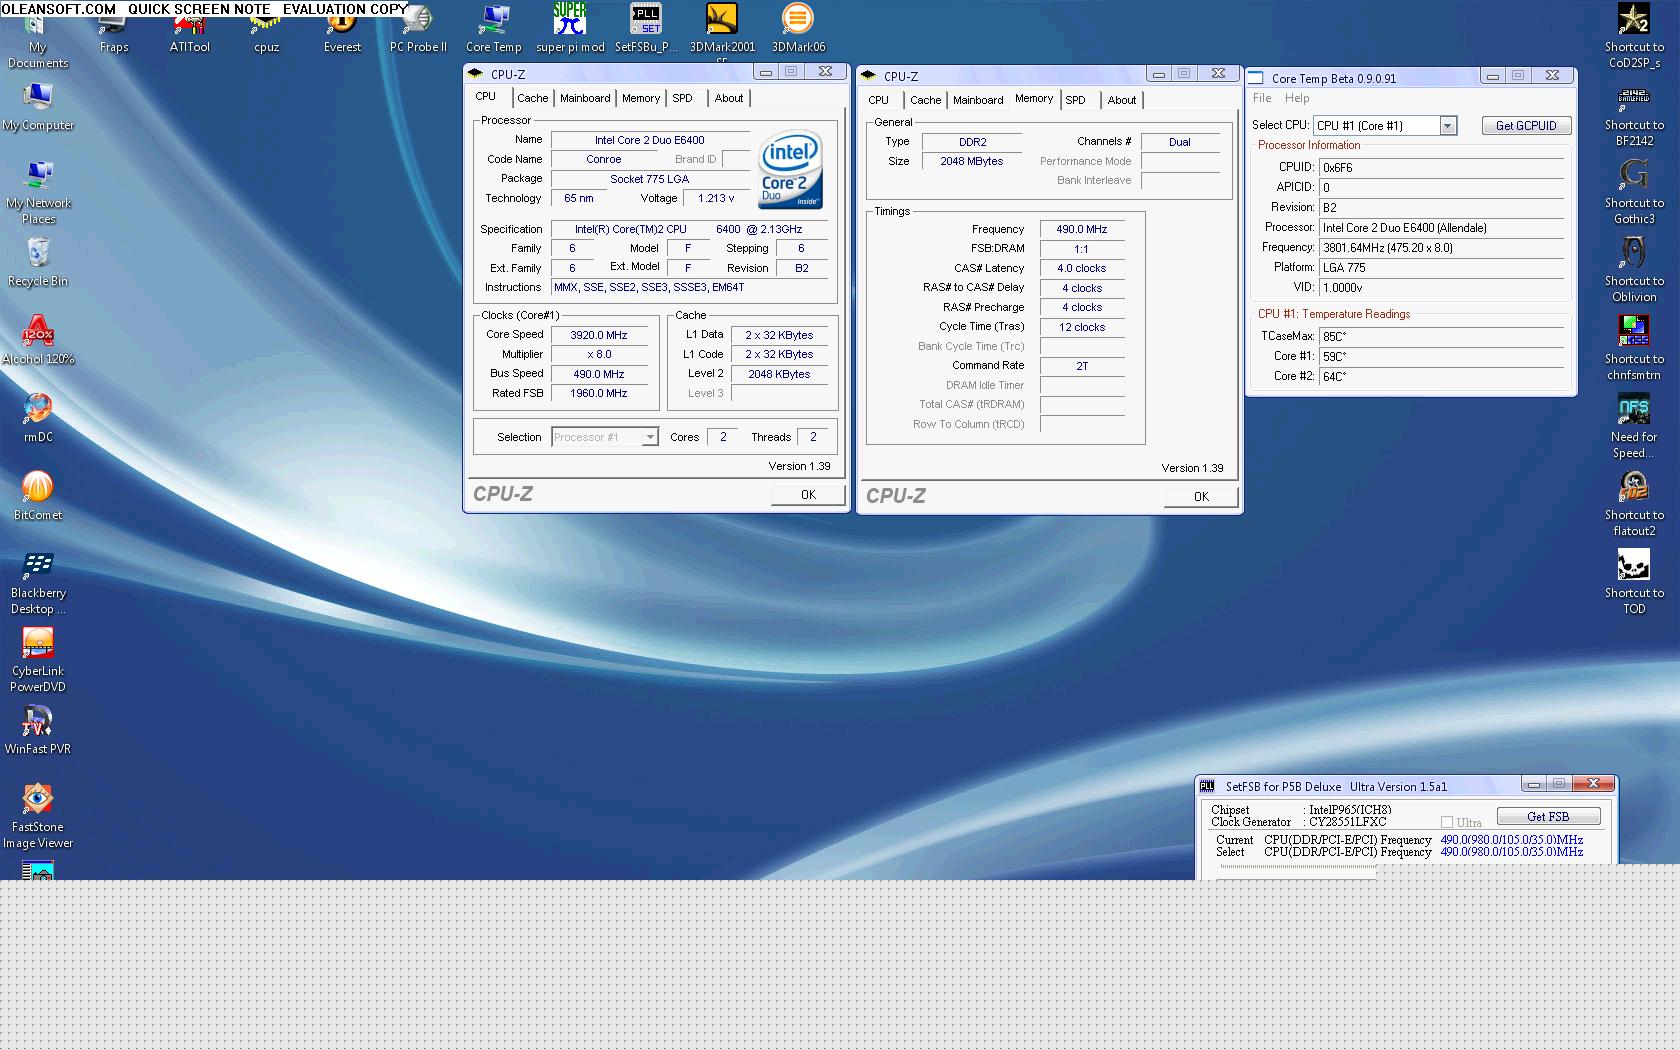Click the Name field Intel Core 2 Duo E6400
Viewport: 1680px width, 1050px height.
pyautogui.click(x=650, y=140)
